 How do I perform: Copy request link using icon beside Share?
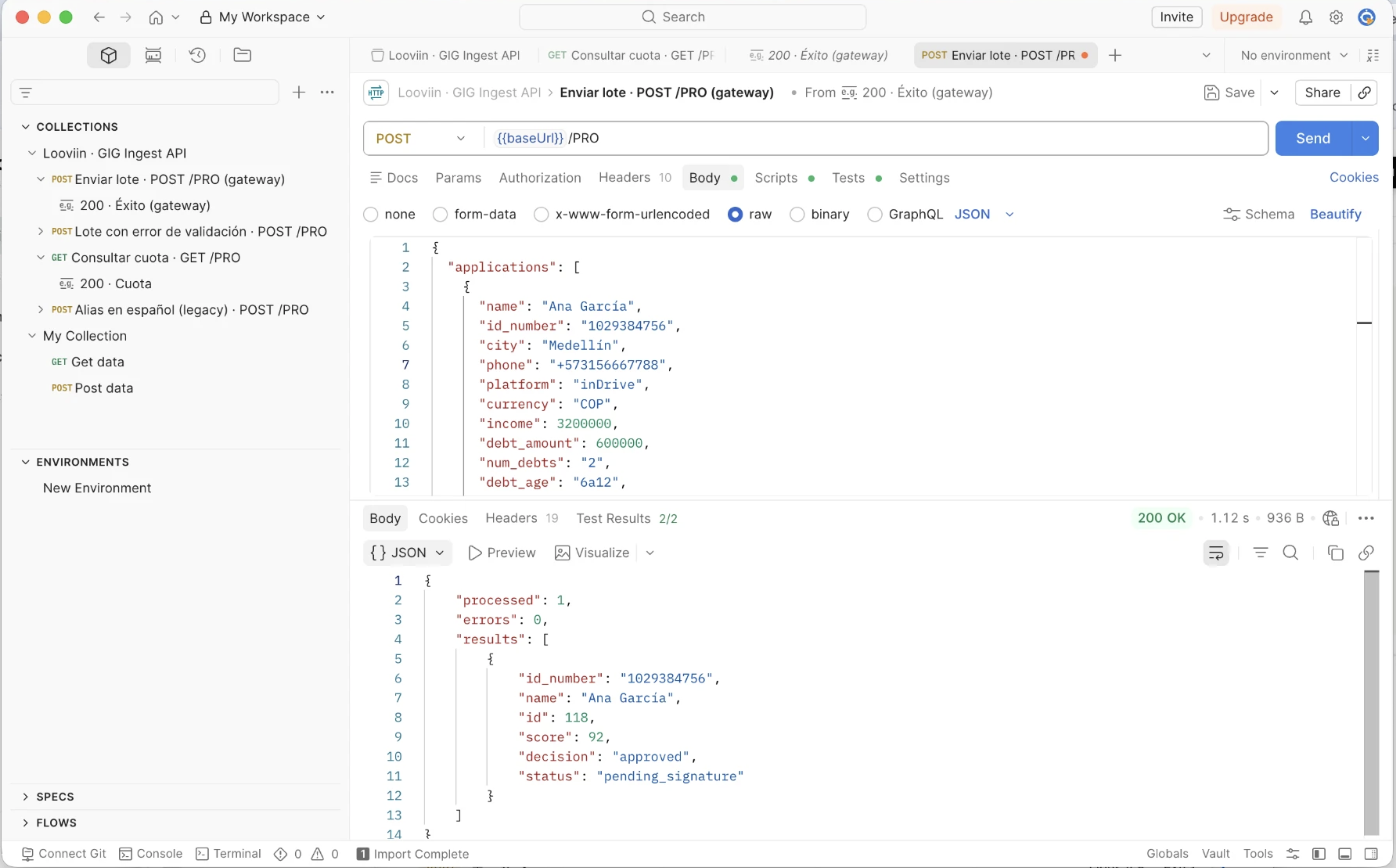point(1364,92)
